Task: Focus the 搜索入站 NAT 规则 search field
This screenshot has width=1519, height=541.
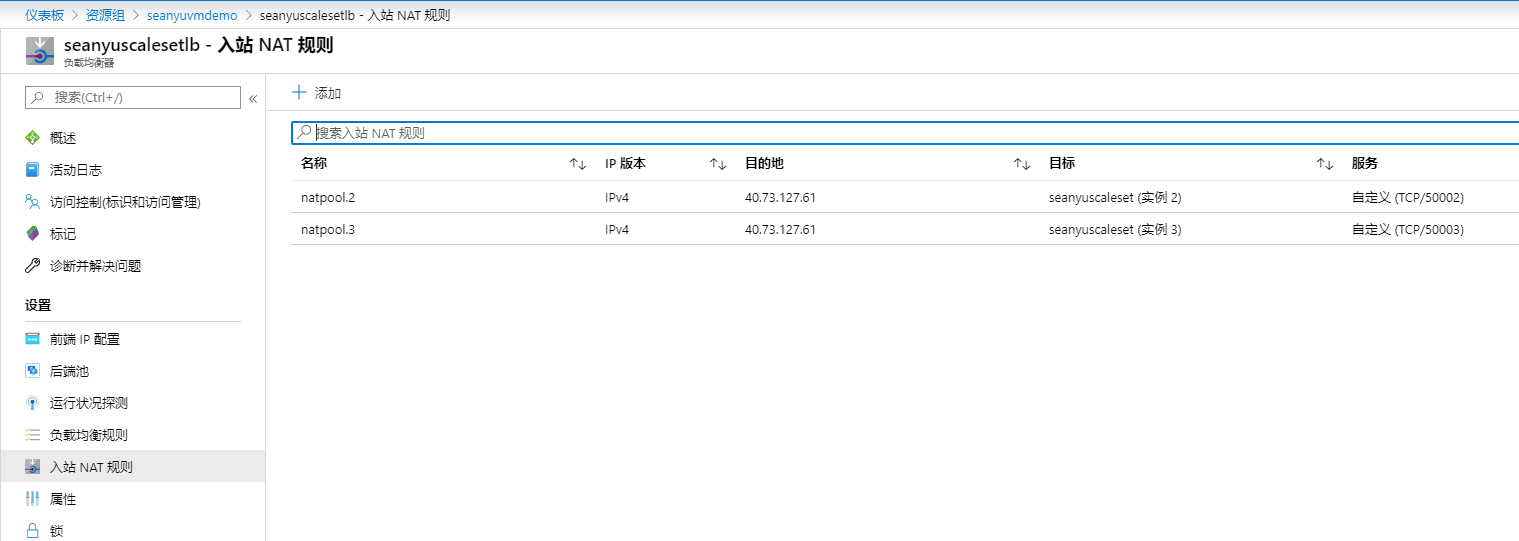Action: pyautogui.click(x=900, y=132)
